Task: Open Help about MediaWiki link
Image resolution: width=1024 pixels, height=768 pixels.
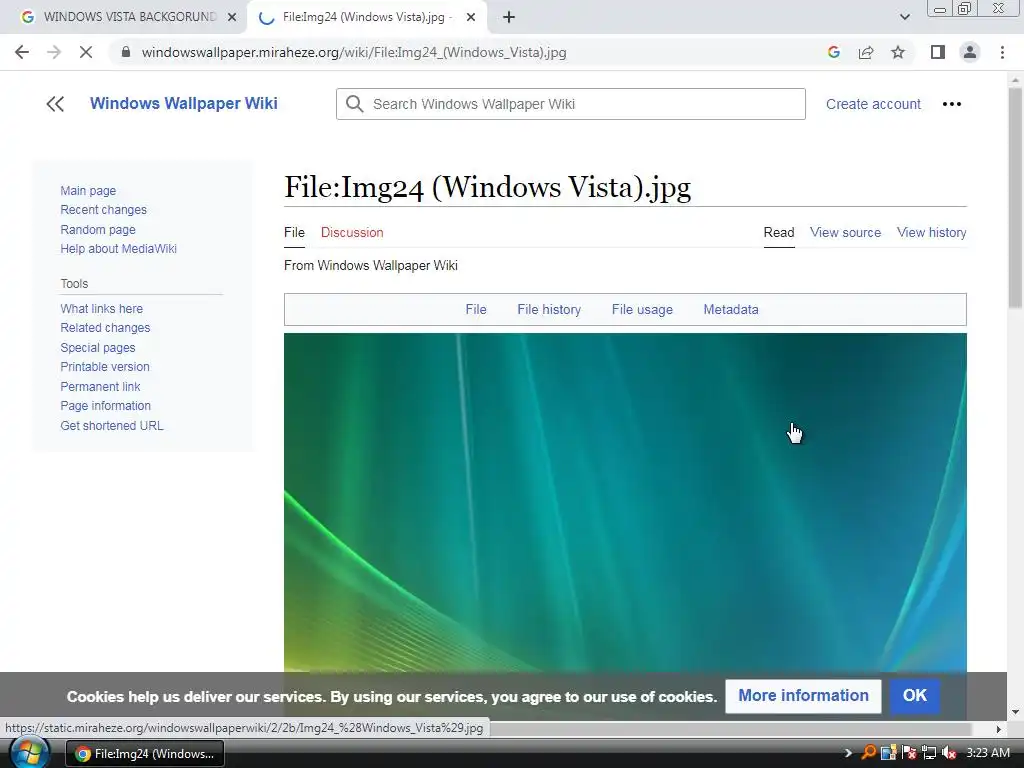Action: pos(118,249)
